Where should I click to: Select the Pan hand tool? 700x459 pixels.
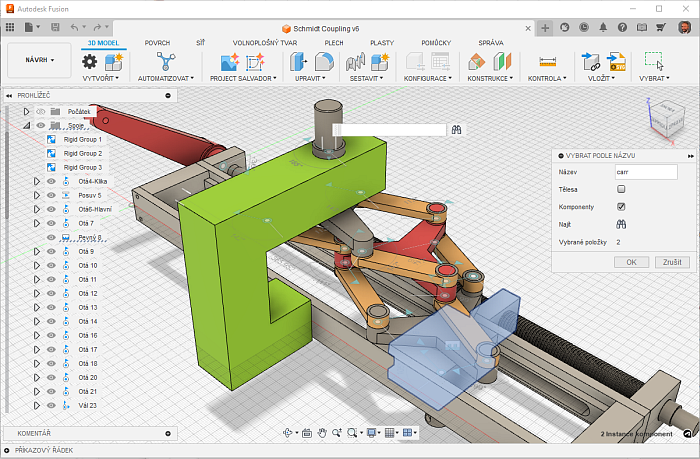[x=322, y=433]
